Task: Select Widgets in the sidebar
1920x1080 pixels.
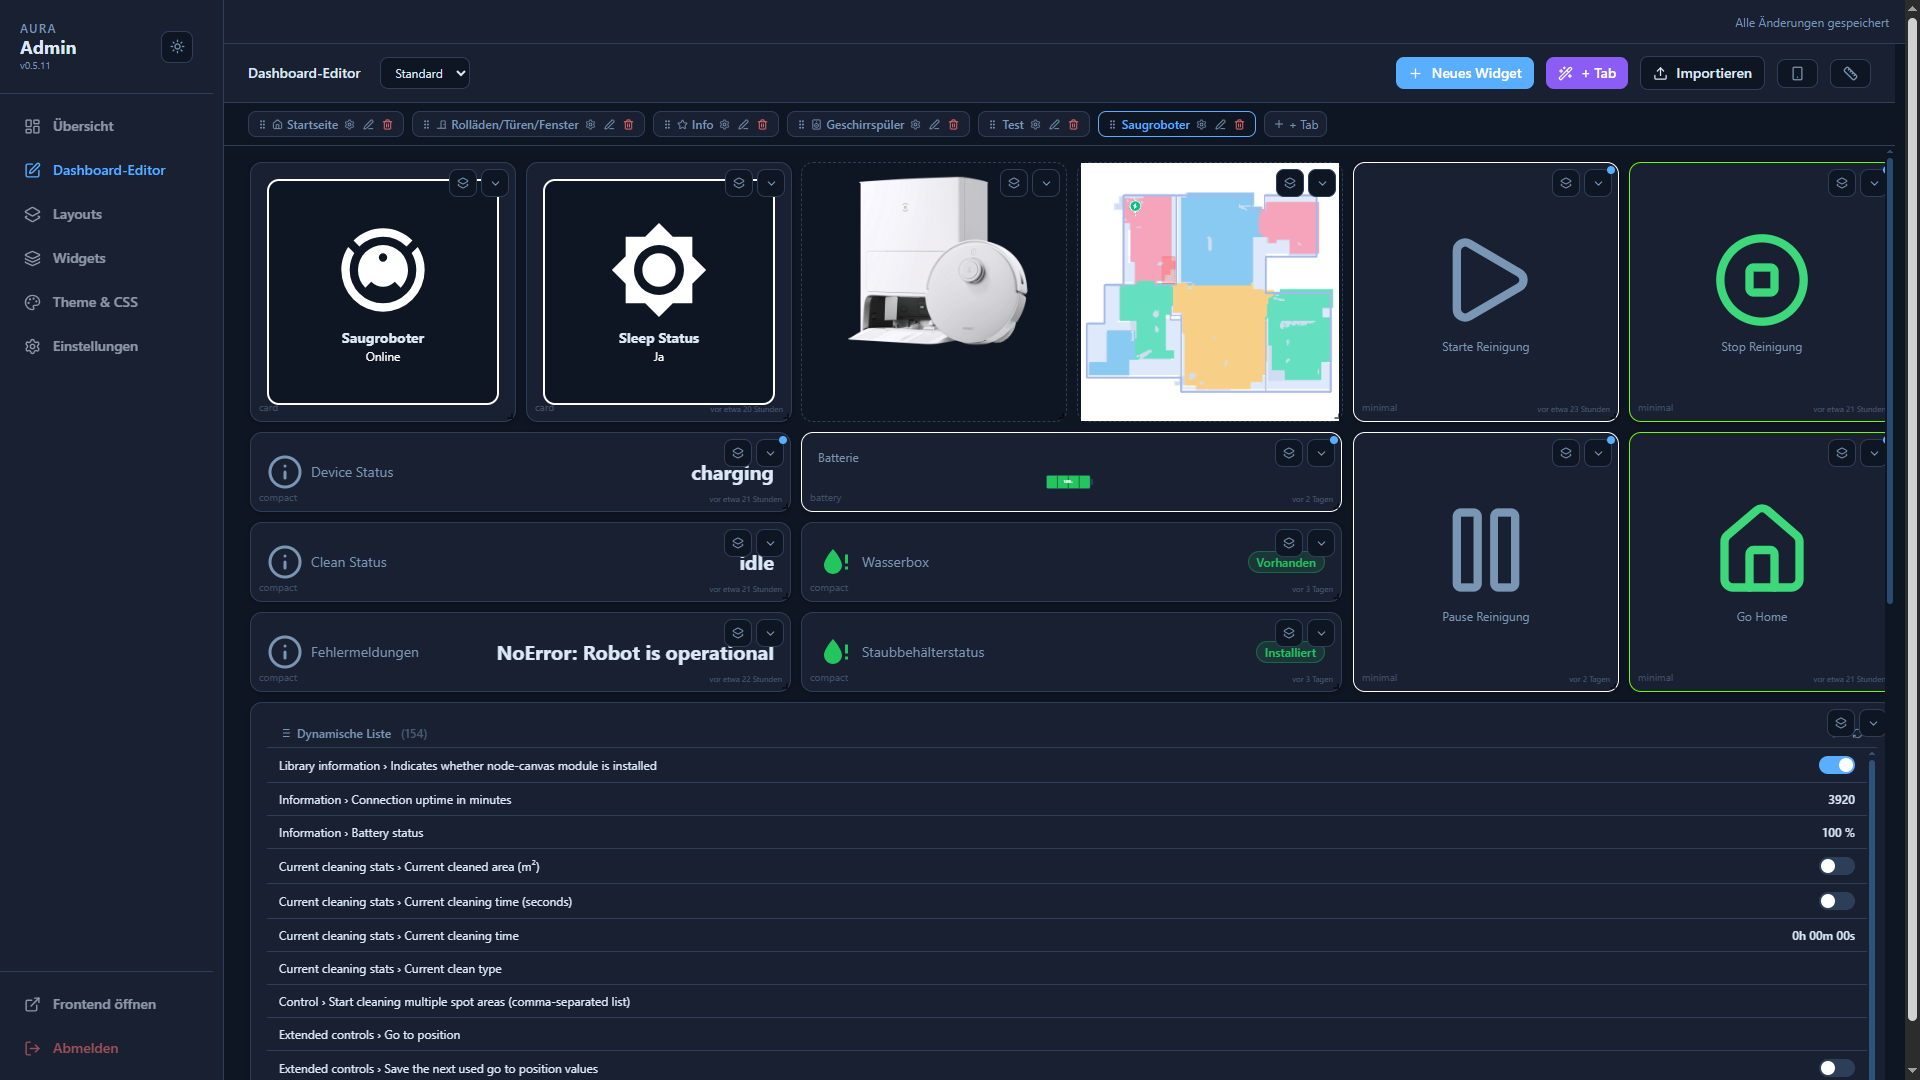Action: pos(79,258)
